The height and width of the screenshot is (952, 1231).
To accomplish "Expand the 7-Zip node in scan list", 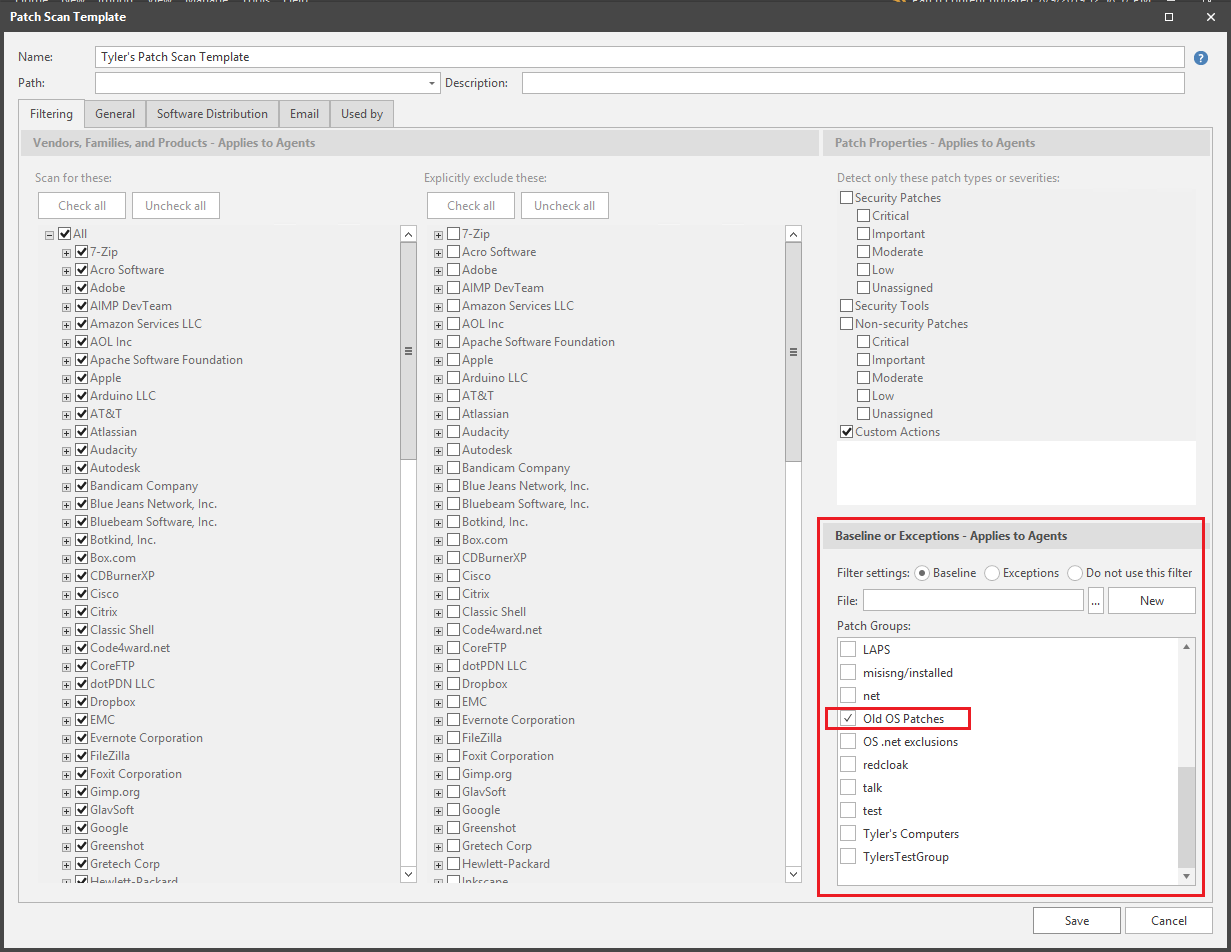I will tap(67, 253).
